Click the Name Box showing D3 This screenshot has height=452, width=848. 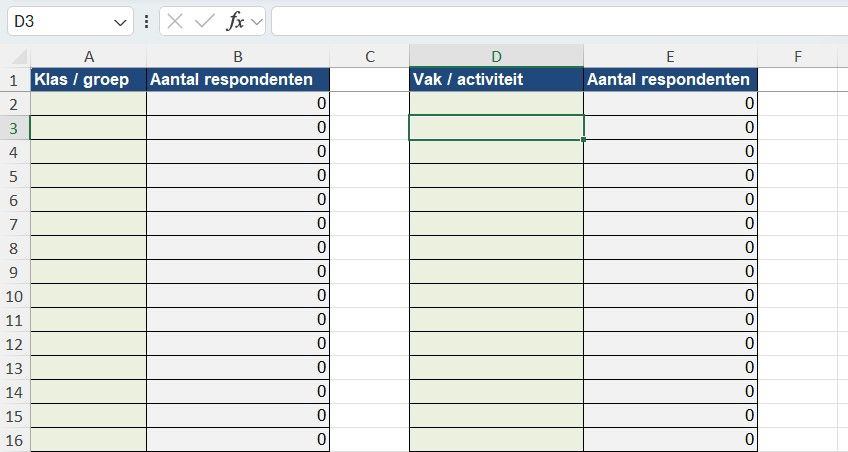pyautogui.click(x=70, y=22)
